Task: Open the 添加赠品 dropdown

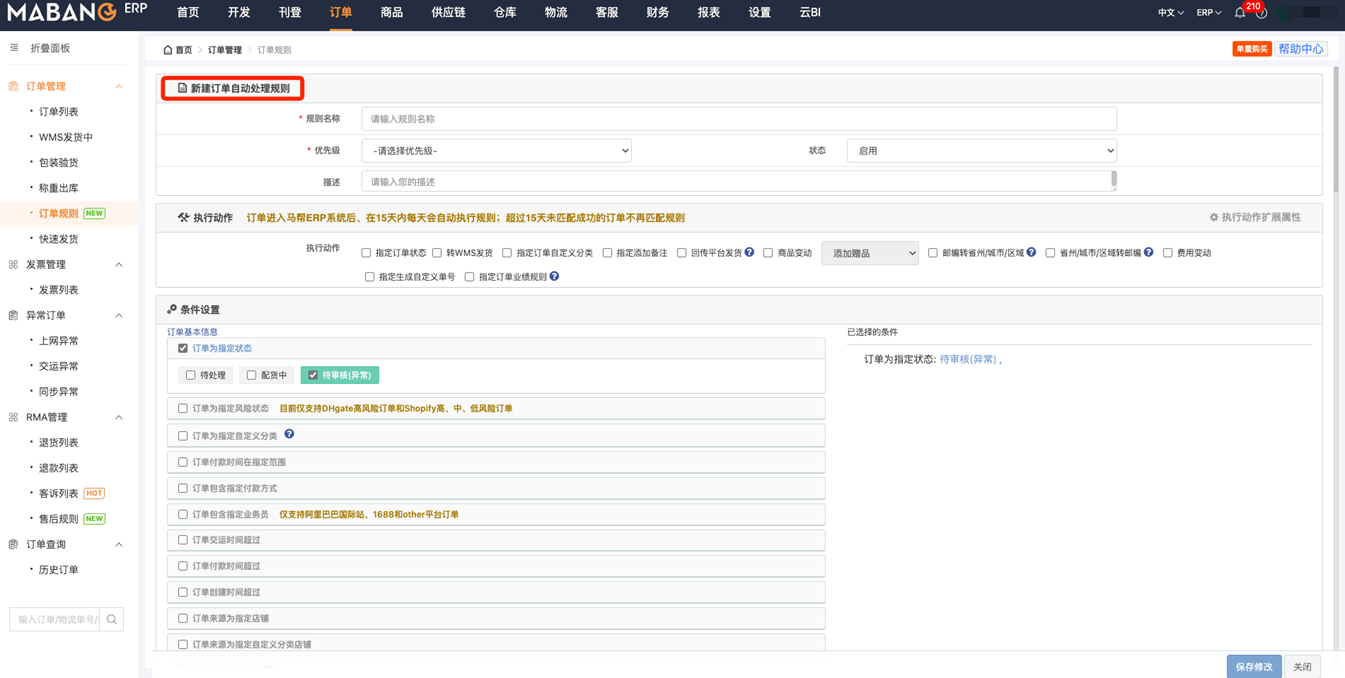Action: [x=869, y=253]
